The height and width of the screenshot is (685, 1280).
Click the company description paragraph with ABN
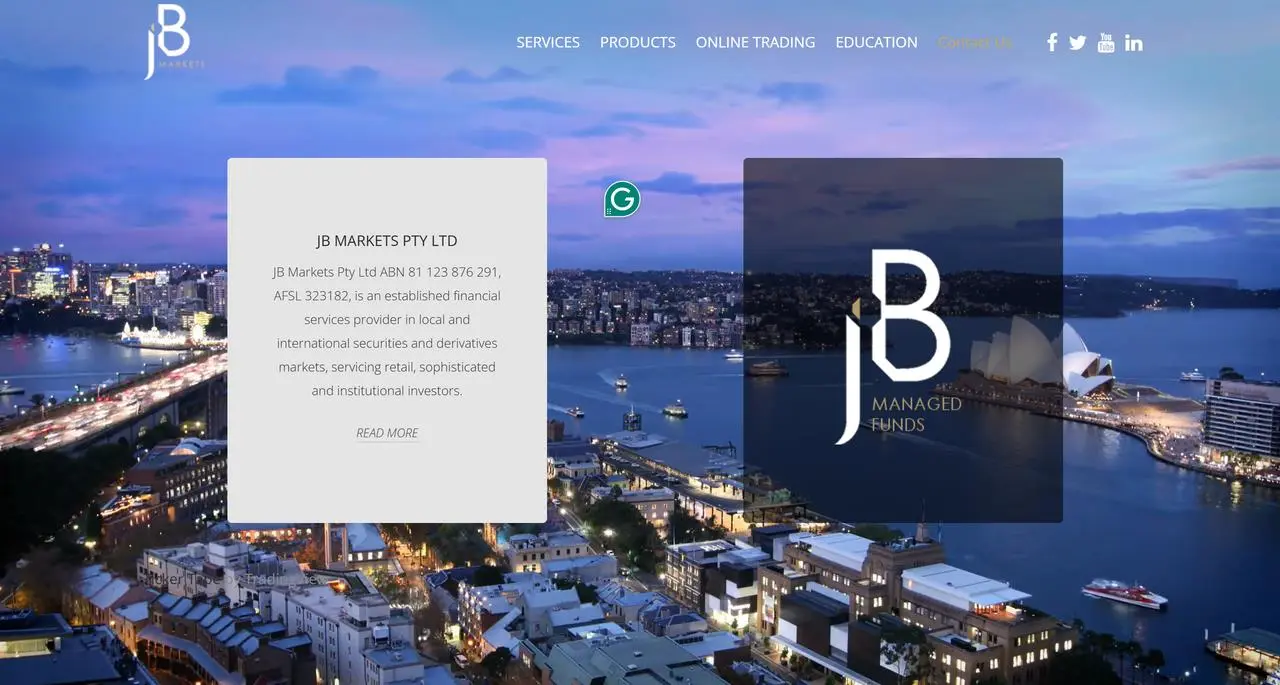(x=387, y=331)
